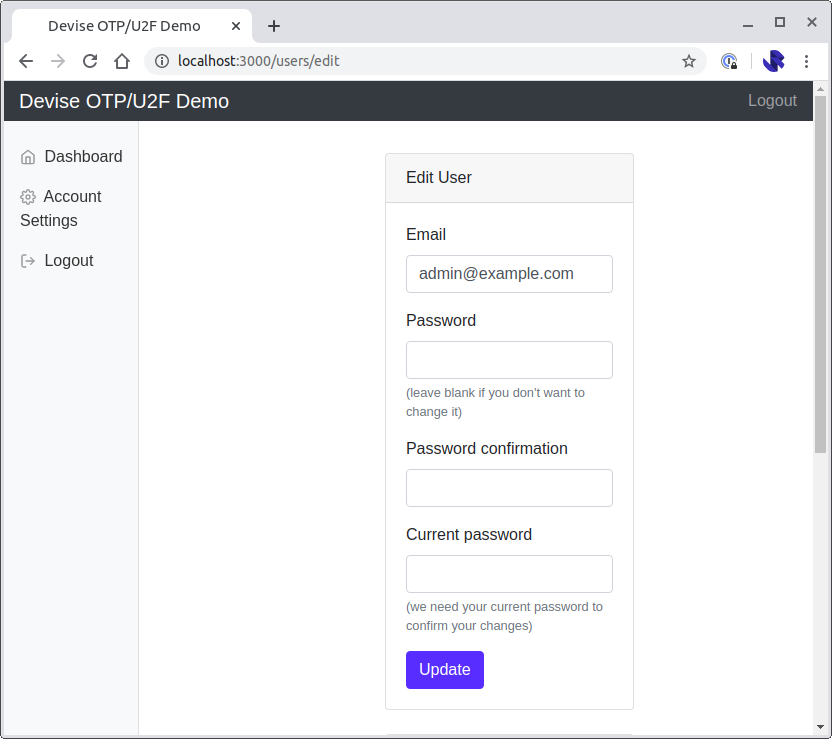The width and height of the screenshot is (832, 739).
Task: Focus the Email input field
Action: tap(509, 274)
